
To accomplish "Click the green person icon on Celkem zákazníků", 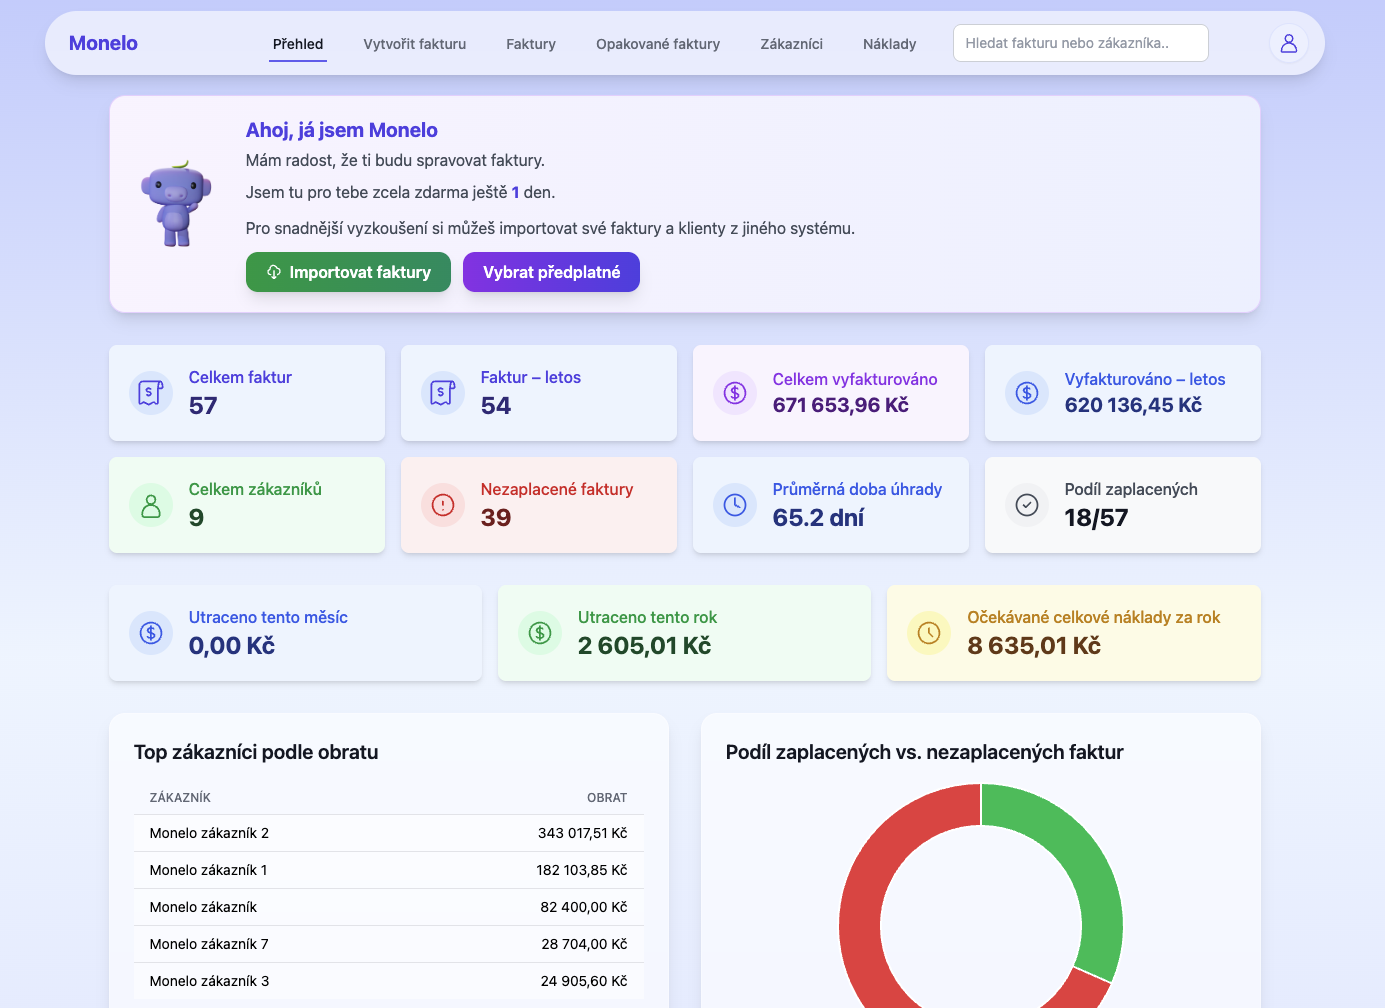I will 151,505.
